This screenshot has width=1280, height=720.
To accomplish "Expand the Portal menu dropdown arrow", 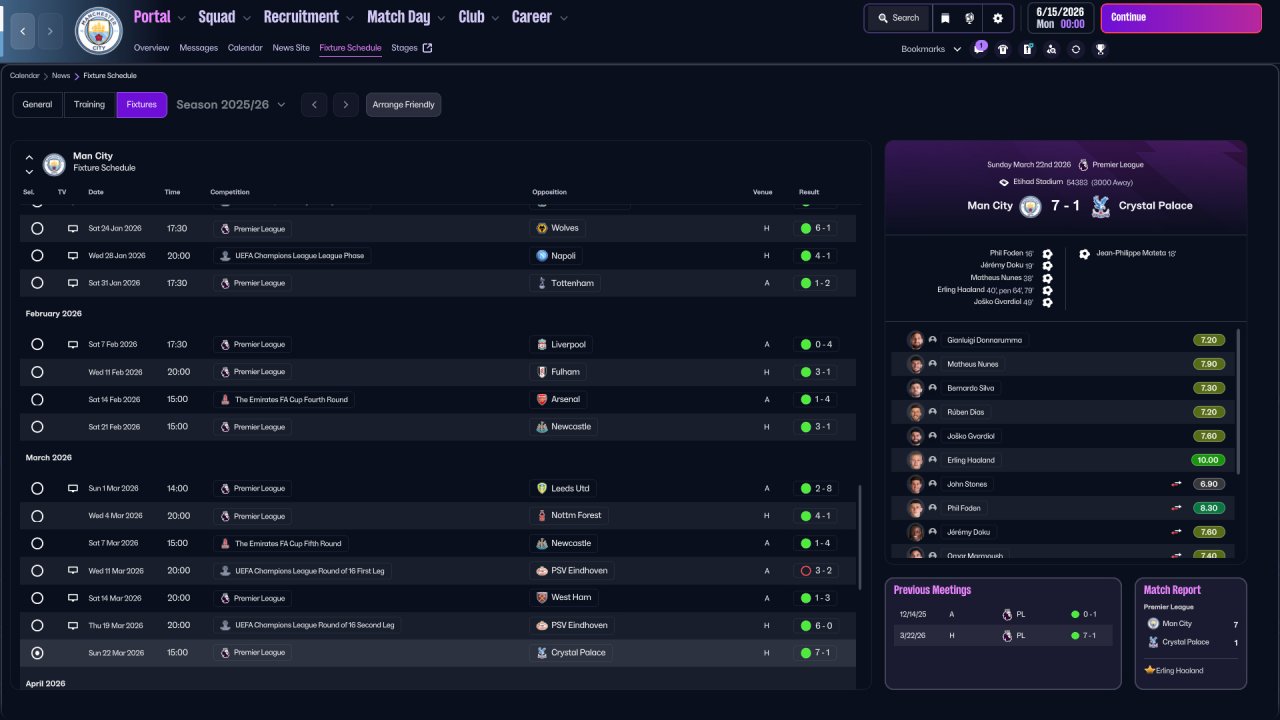I will pyautogui.click(x=181, y=18).
